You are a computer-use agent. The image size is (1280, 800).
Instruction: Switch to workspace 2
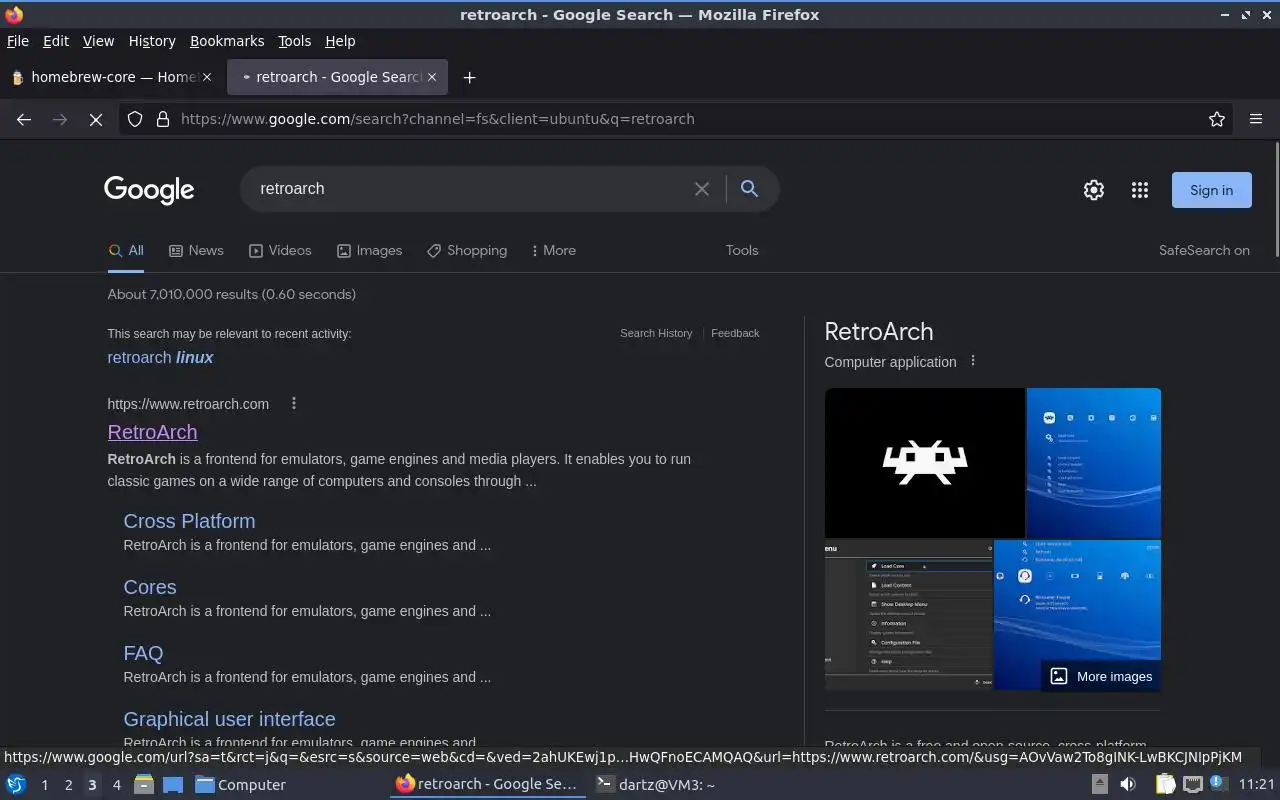click(68, 785)
